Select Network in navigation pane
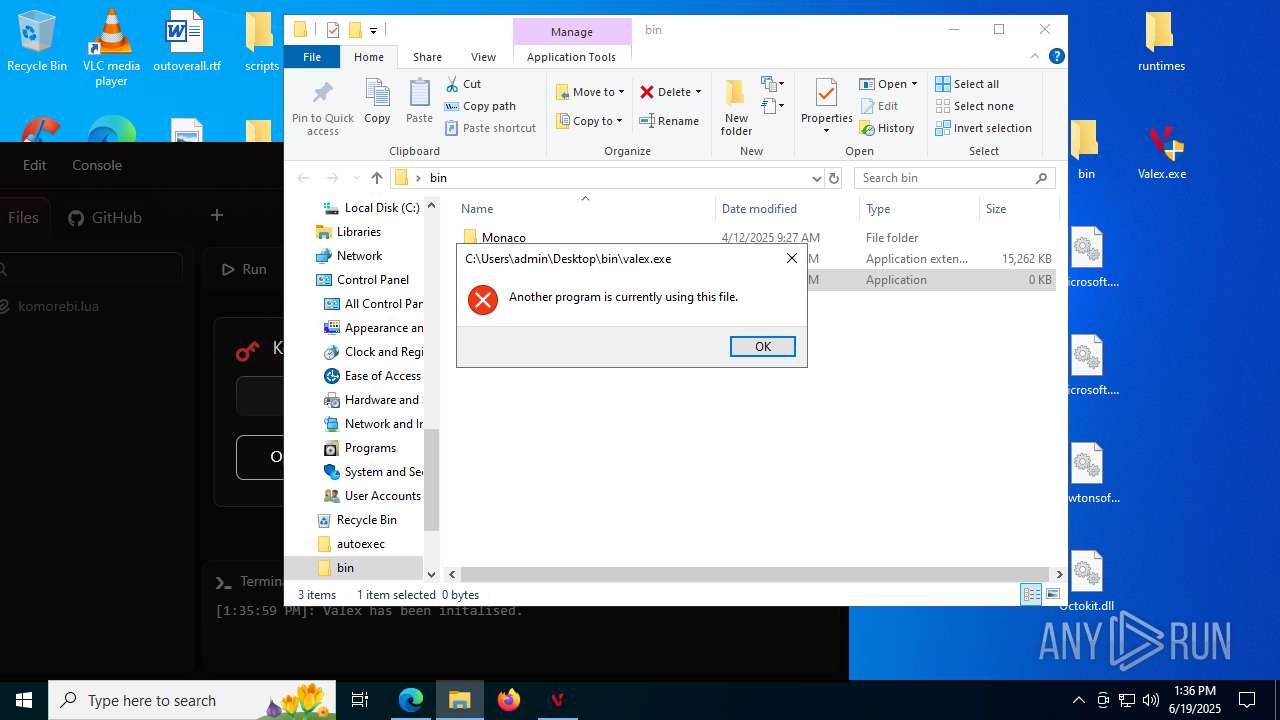 359,256
